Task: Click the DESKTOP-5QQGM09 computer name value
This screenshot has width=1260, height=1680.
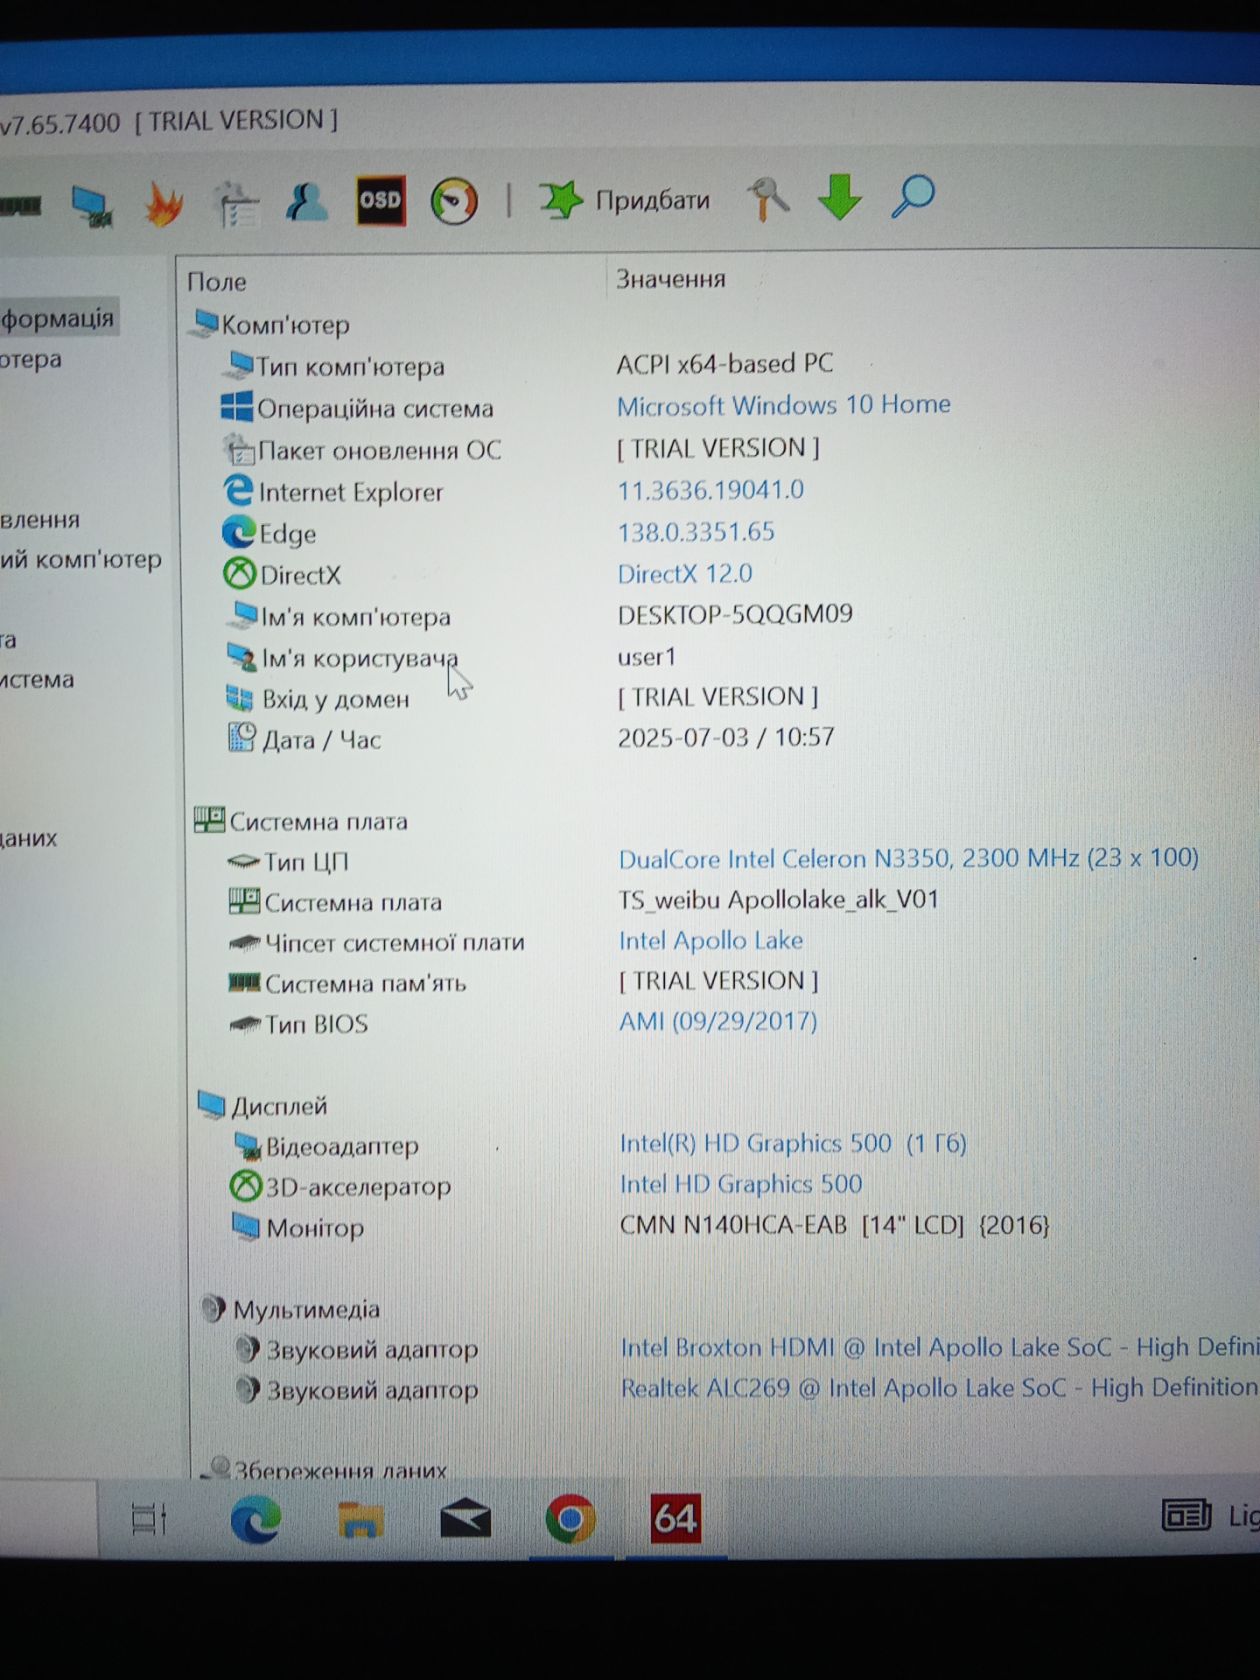Action: tap(735, 614)
